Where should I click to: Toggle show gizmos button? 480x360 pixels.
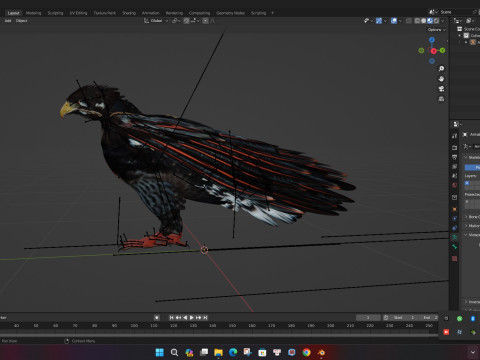379,21
